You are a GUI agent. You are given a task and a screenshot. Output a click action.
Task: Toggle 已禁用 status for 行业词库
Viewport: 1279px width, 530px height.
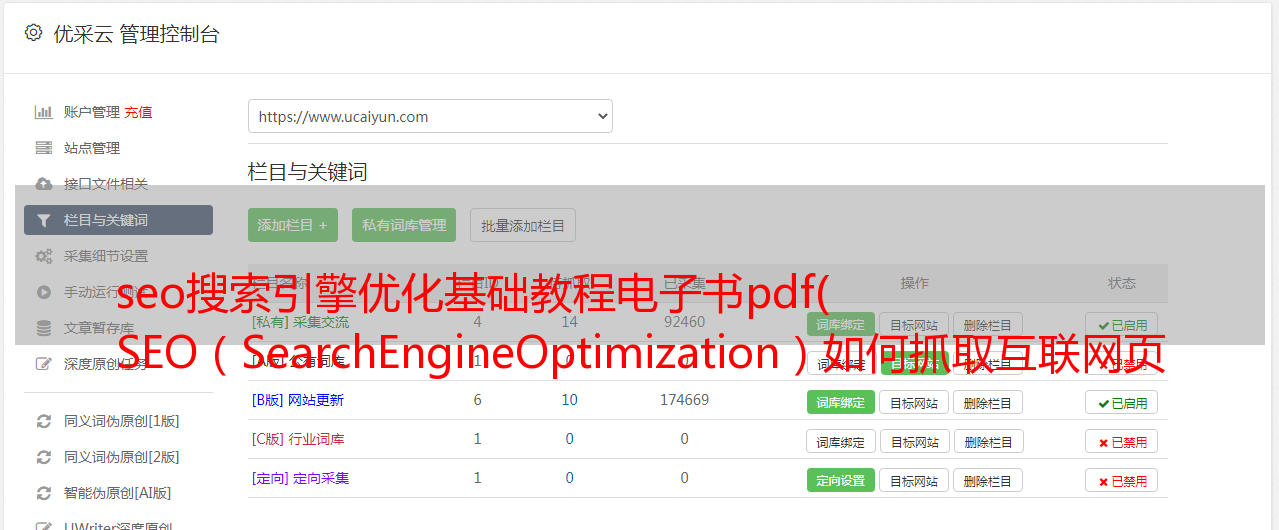point(1122,441)
